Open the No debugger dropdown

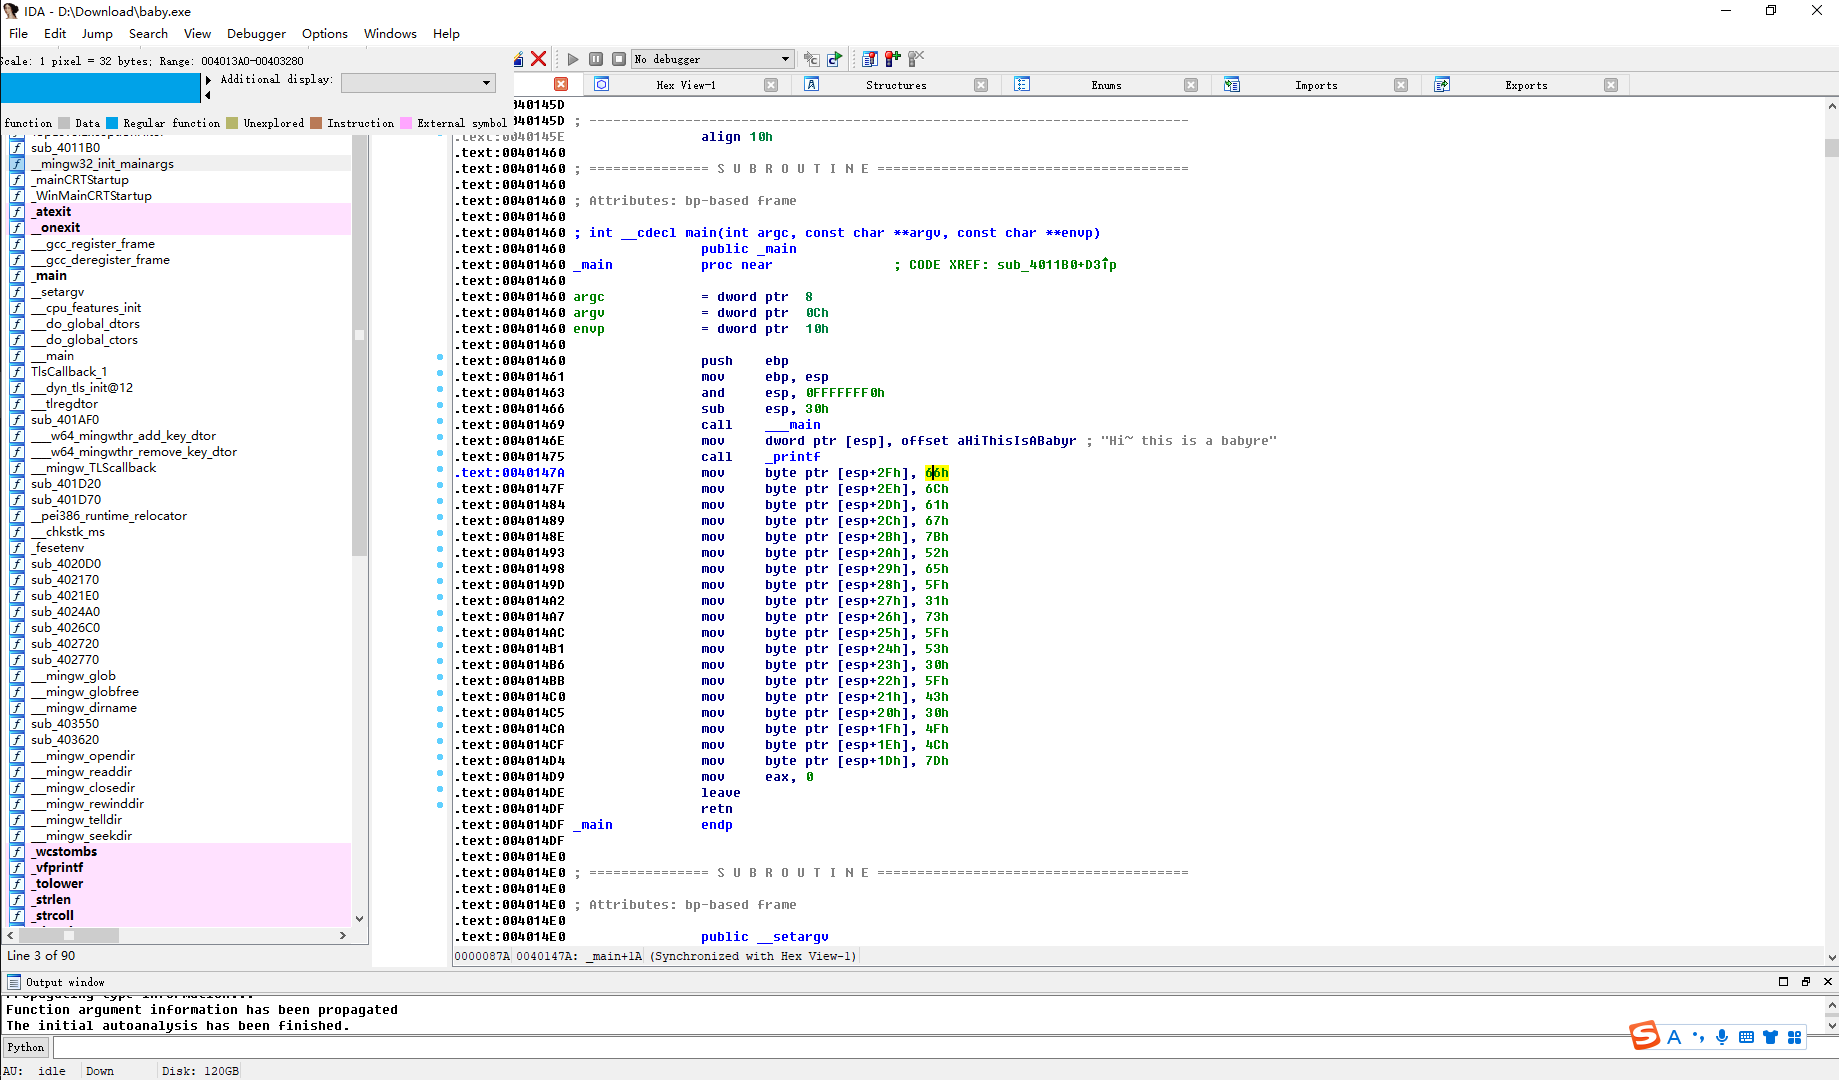[x=713, y=59]
